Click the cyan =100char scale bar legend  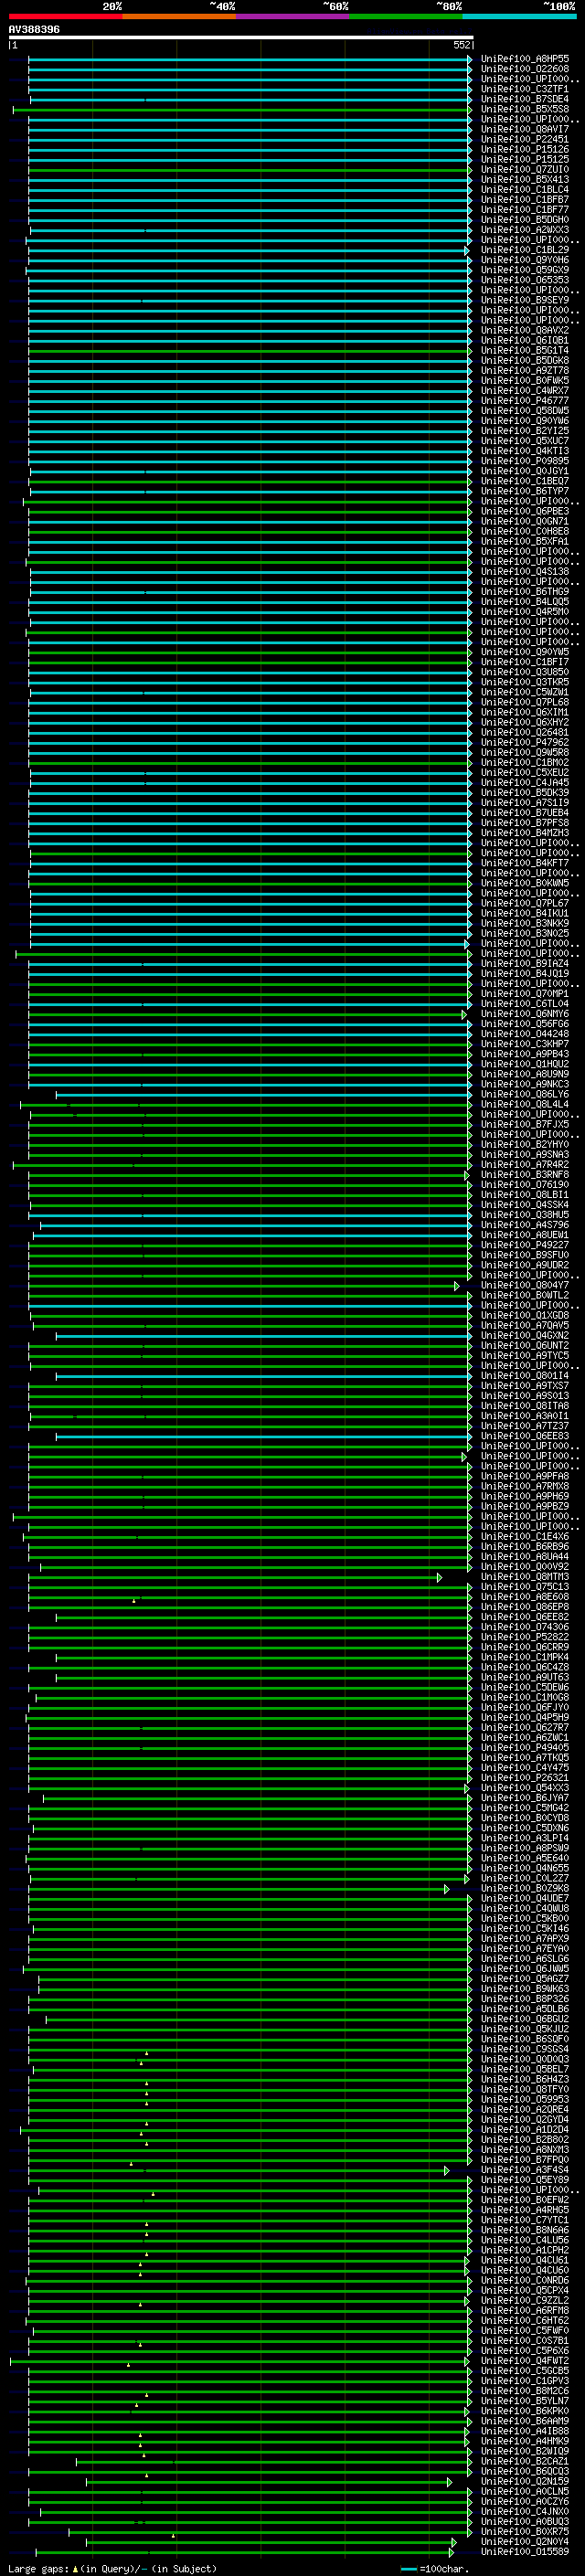coord(408,2569)
